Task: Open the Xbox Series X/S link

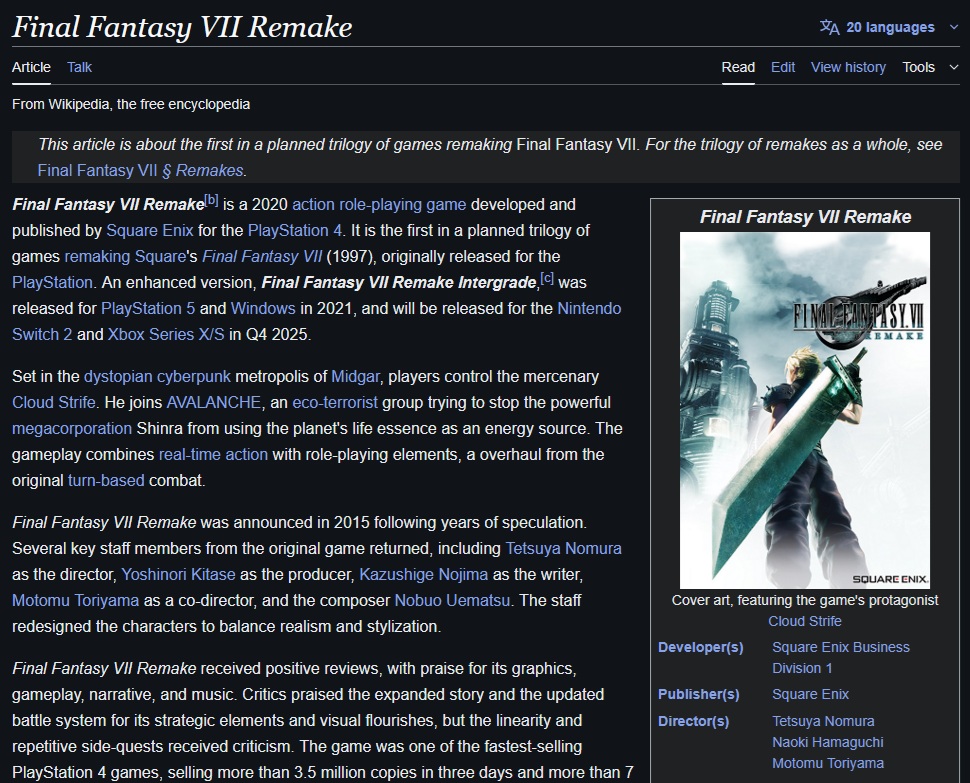Action: tap(166, 334)
